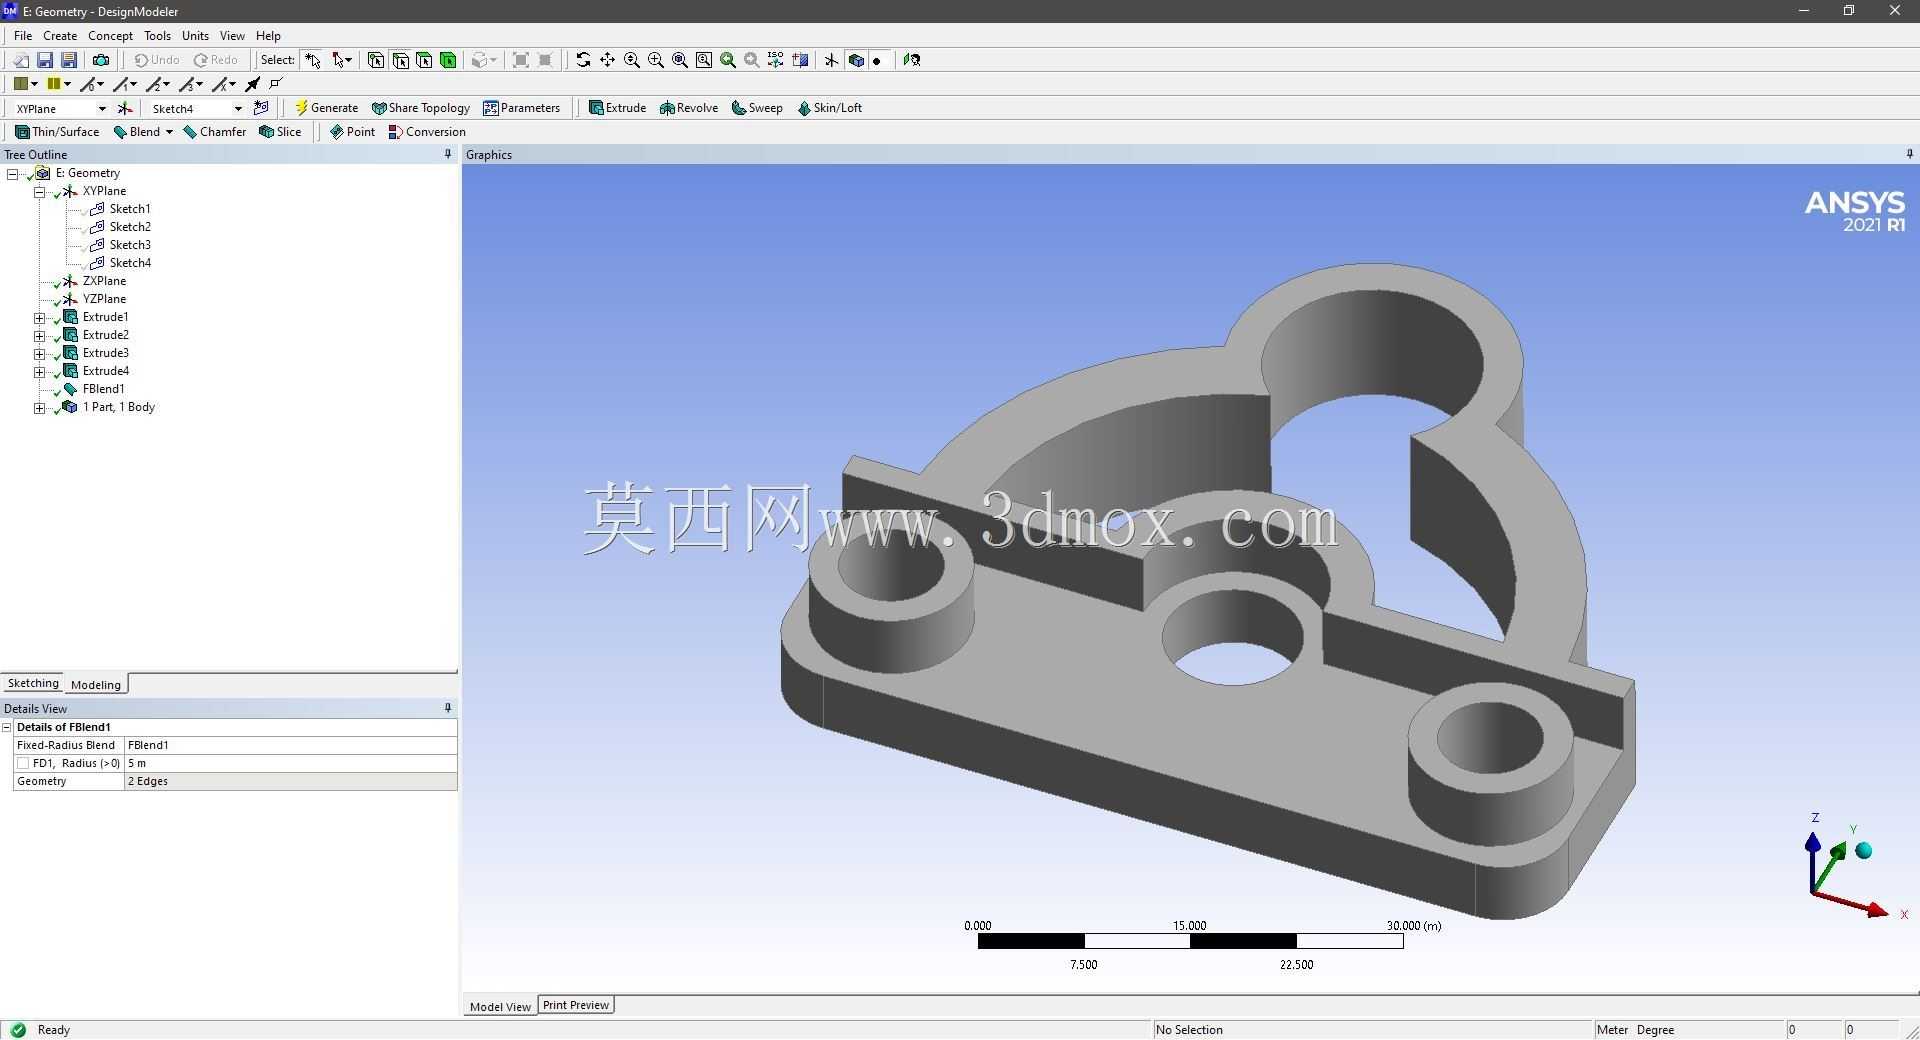This screenshot has height=1040, width=1920.
Task: Click the image capture camera icon
Action: [101, 60]
